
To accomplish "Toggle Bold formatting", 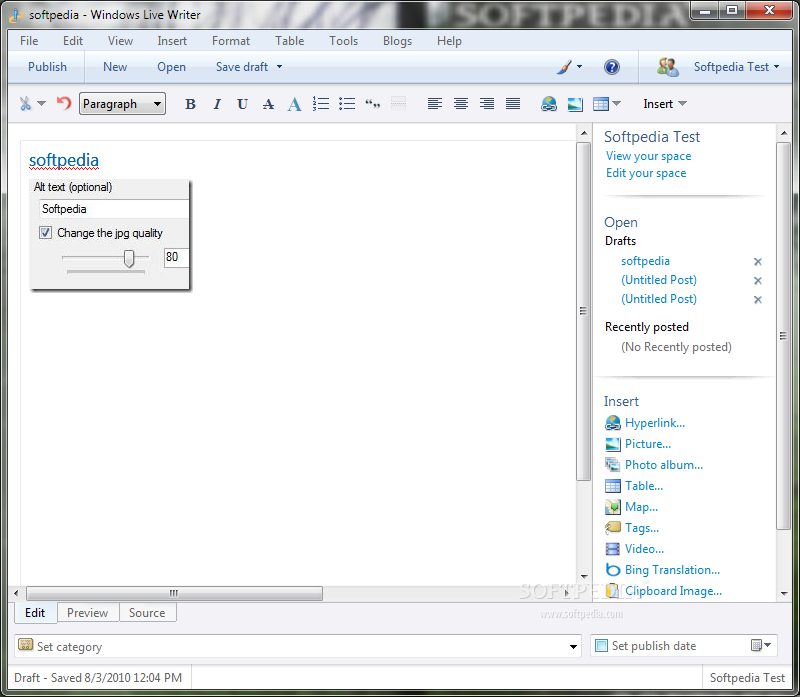I will 190,104.
